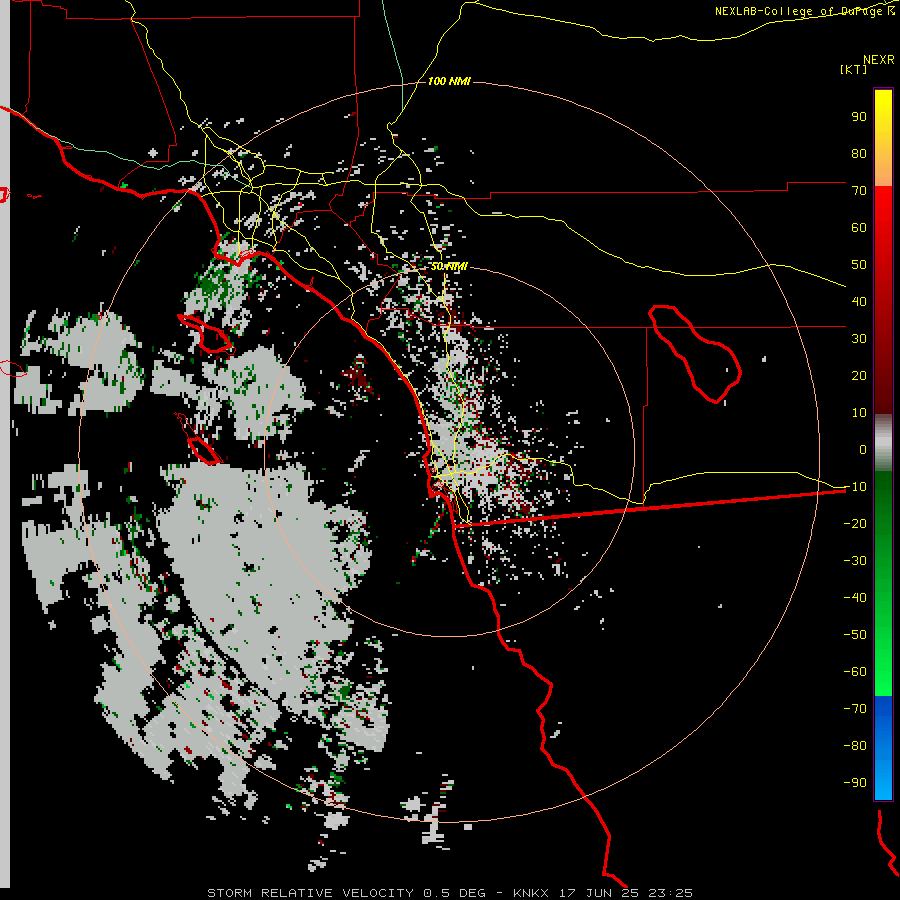
Task: Click the 100 NMI range ring label
Action: pos(449,81)
